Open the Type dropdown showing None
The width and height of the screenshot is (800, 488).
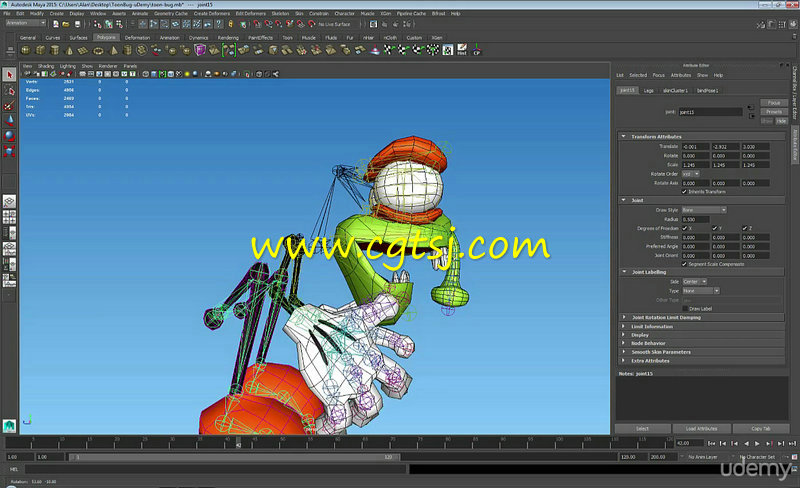701,290
